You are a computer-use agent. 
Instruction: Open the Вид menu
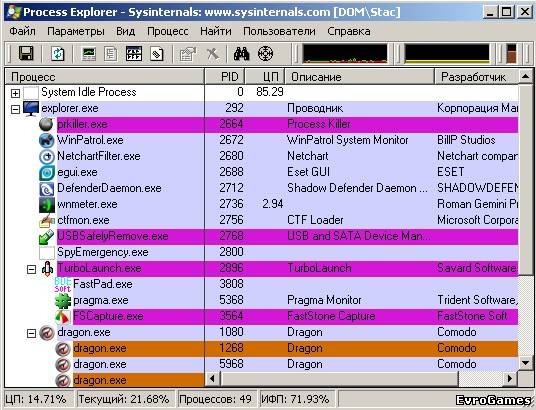click(x=125, y=31)
